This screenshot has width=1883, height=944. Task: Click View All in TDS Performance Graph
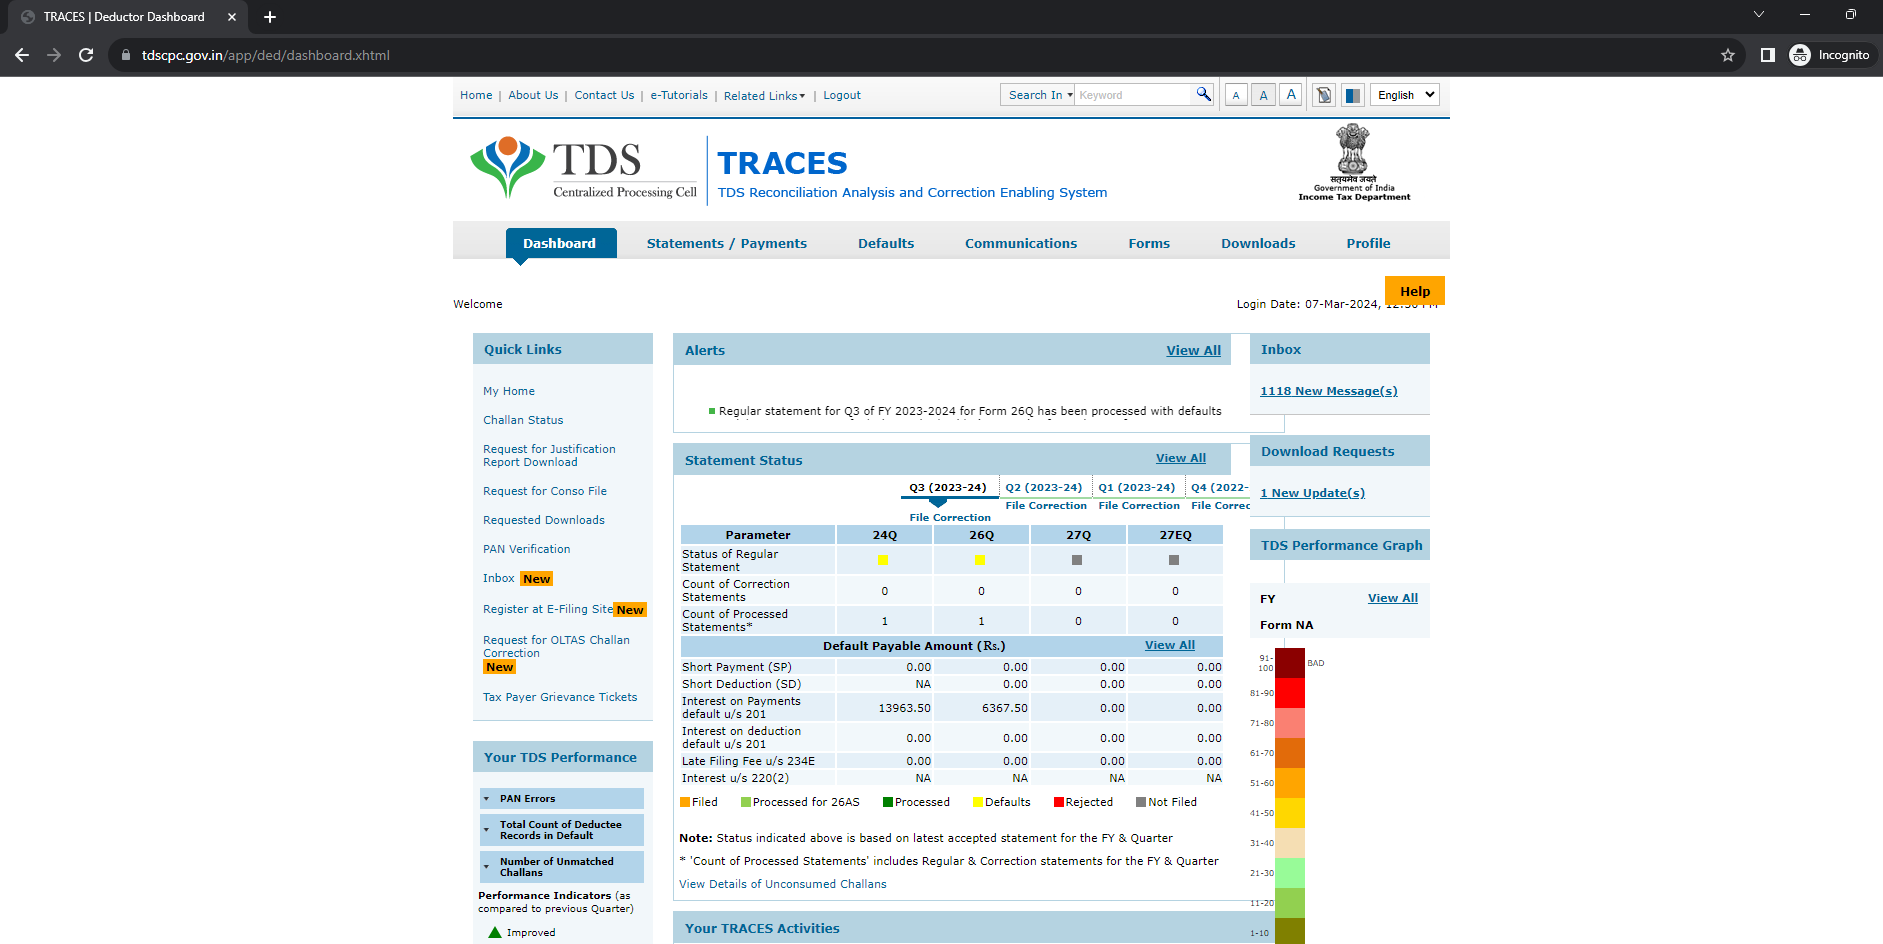tap(1393, 598)
